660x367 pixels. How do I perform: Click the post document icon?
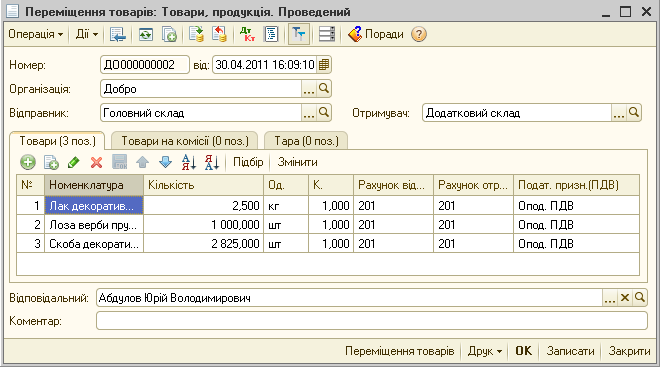(x=196, y=34)
